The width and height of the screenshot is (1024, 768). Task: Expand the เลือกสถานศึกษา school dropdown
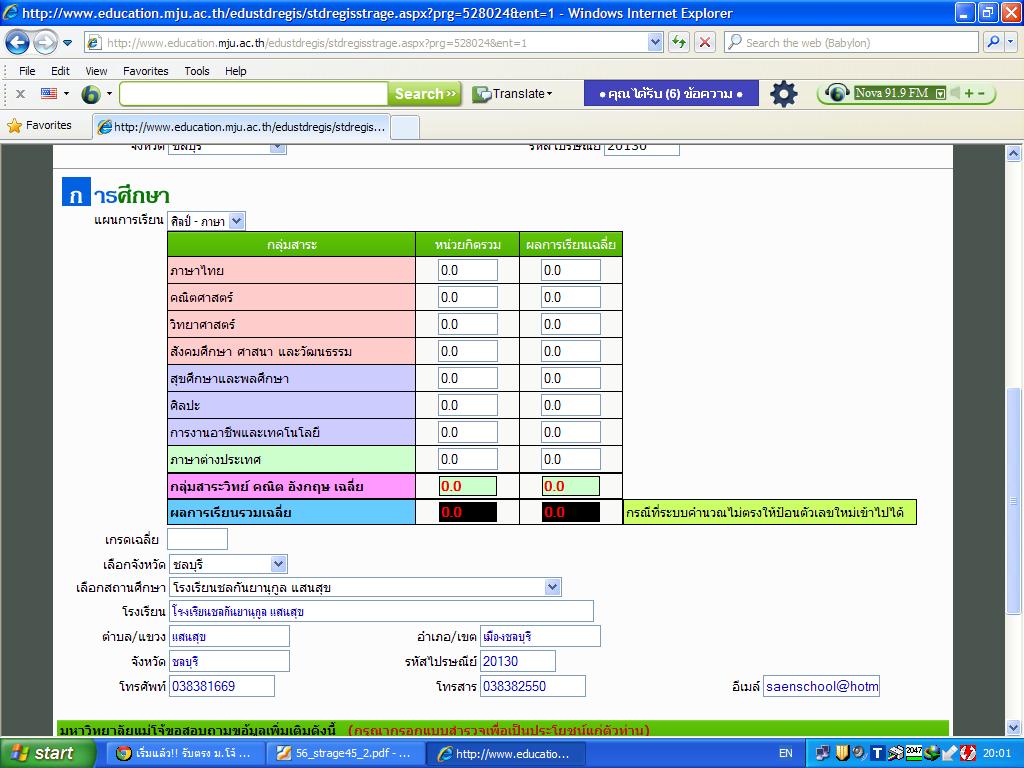(x=552, y=587)
